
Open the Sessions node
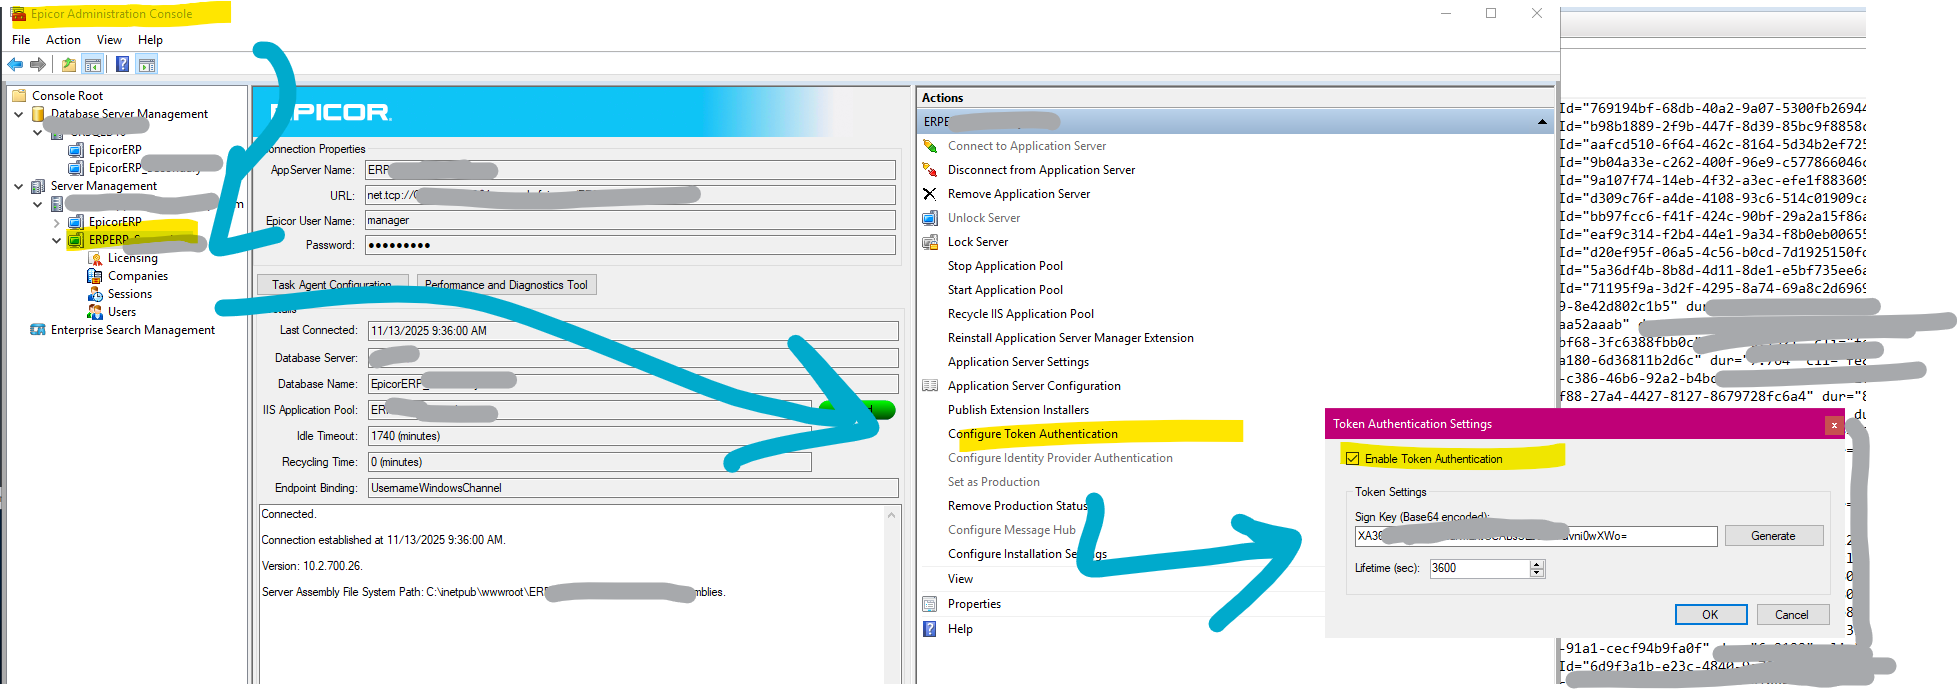tap(130, 294)
